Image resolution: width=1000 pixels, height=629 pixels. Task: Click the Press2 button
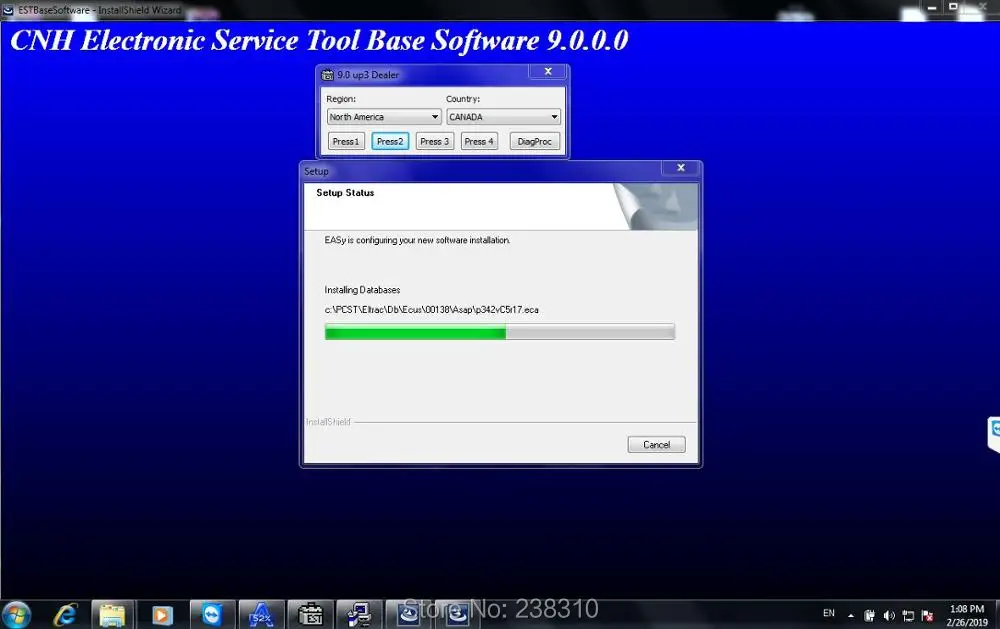click(390, 141)
